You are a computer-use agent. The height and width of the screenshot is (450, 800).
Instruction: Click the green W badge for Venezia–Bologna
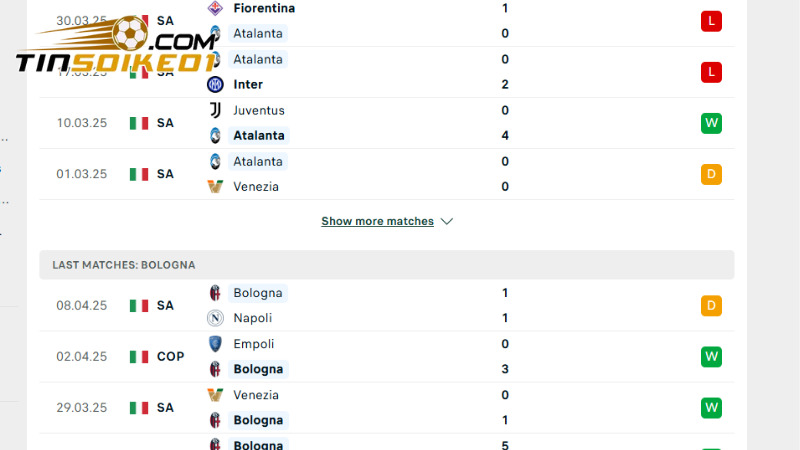click(x=711, y=408)
